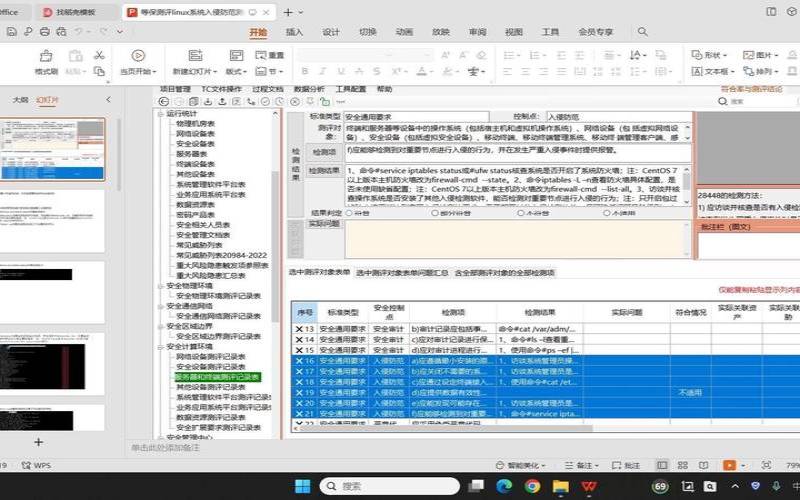Screen dimensions: 800x500
Task: Start slideshow with orange play button in status bar
Action: pyautogui.click(x=729, y=465)
